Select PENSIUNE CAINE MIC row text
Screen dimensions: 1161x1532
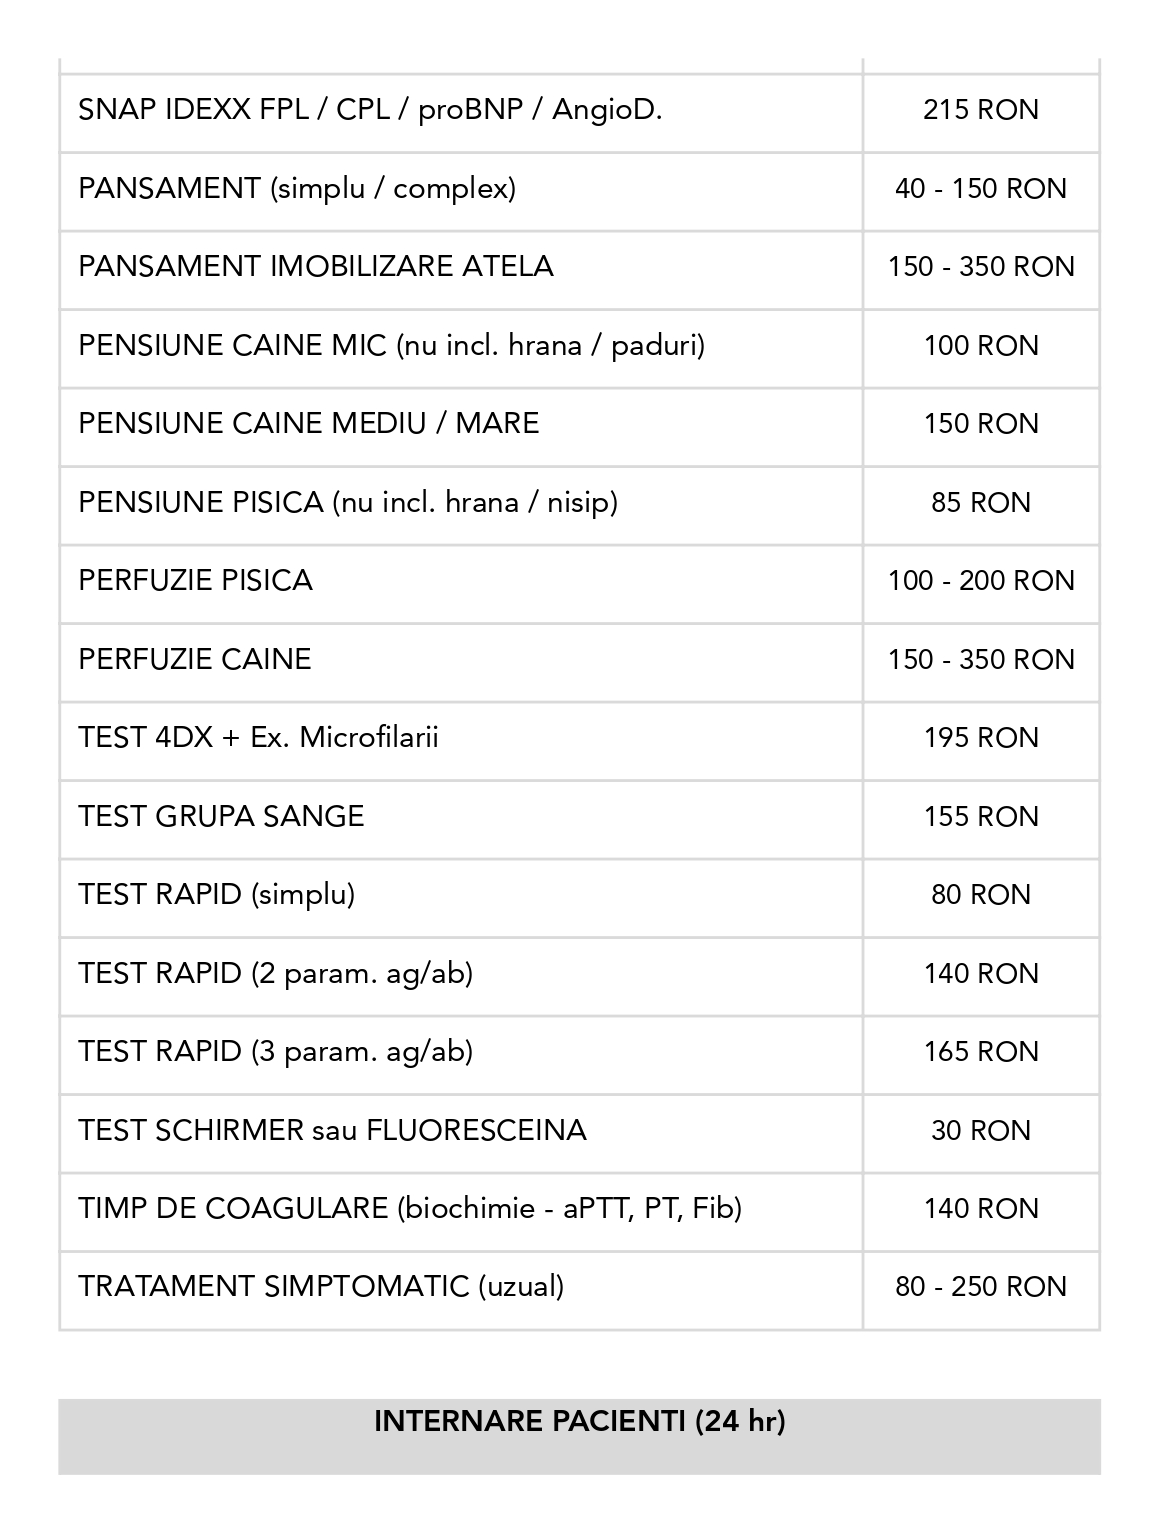coord(391,346)
